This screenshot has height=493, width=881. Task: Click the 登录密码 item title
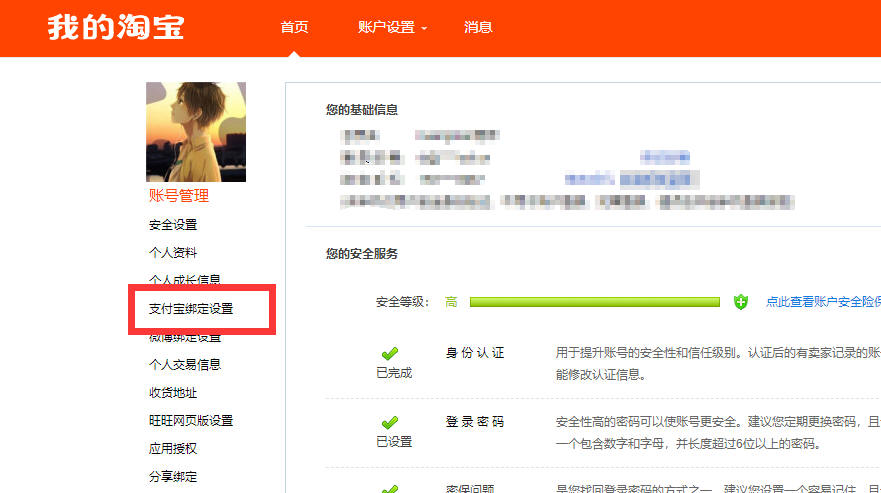pyautogui.click(x=475, y=422)
